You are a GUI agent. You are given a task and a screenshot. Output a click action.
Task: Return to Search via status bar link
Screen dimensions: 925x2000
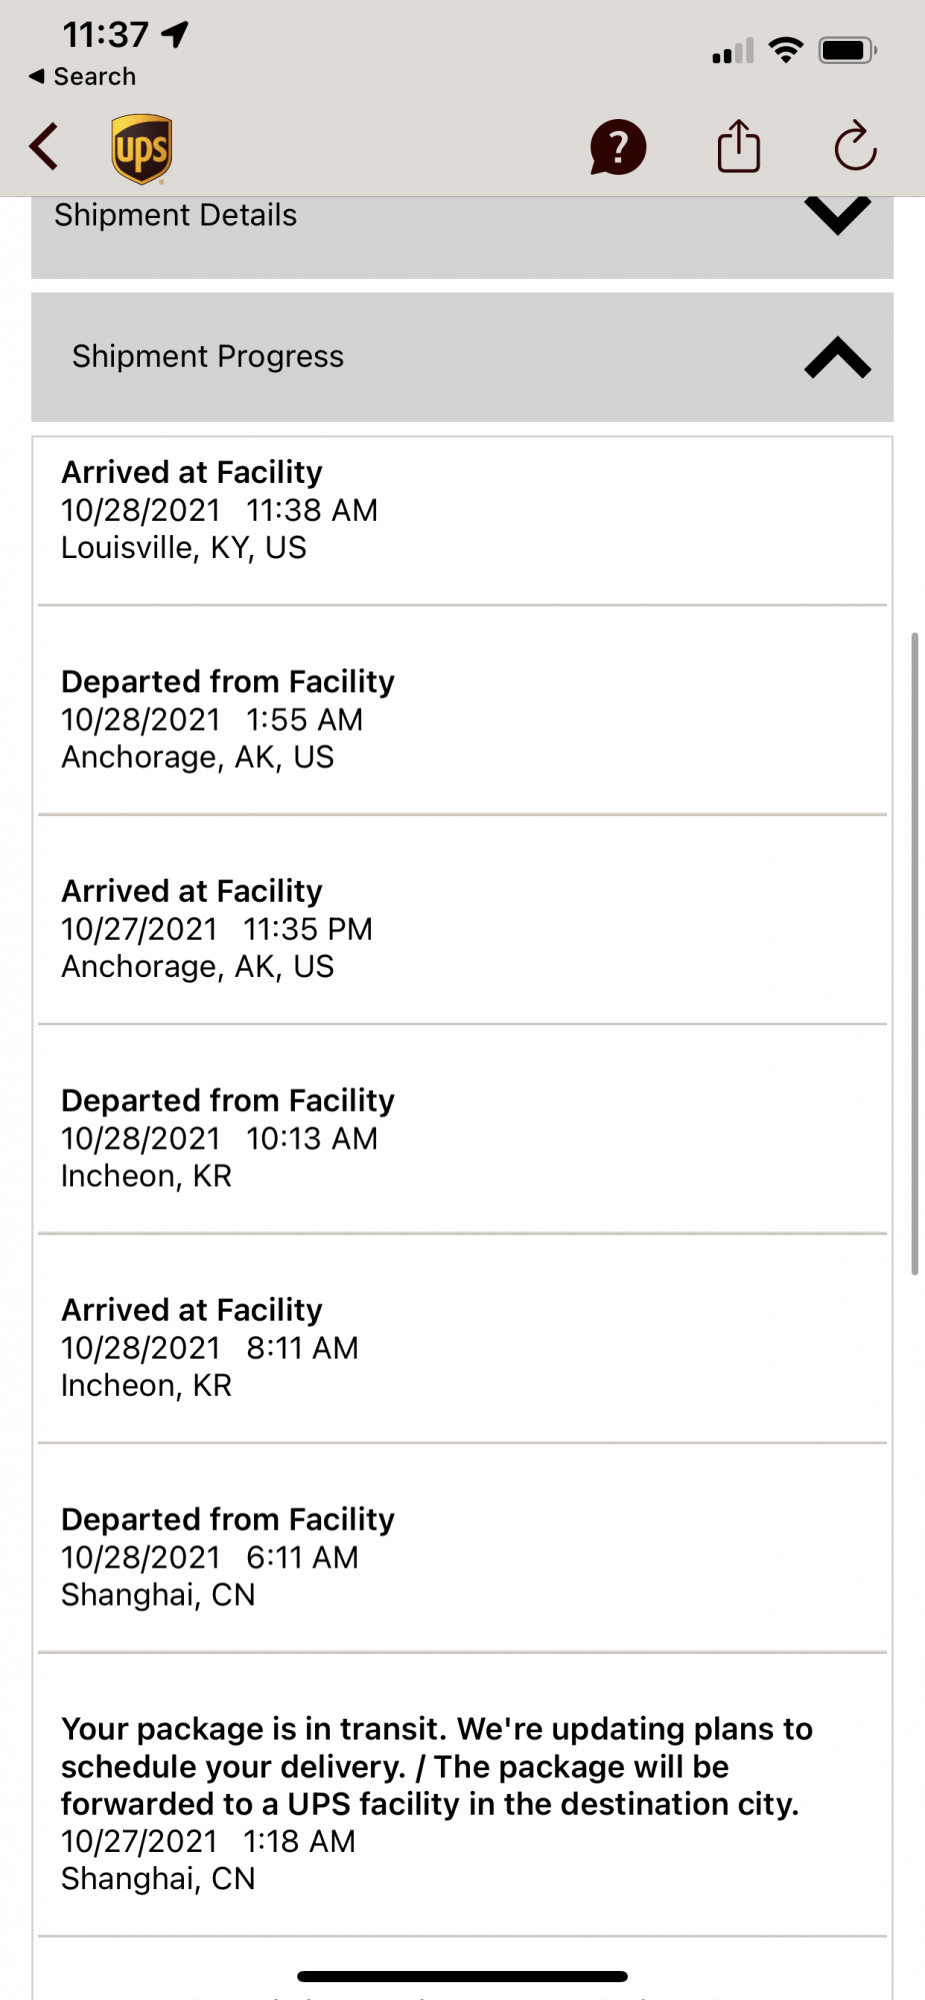pyautogui.click(x=83, y=76)
